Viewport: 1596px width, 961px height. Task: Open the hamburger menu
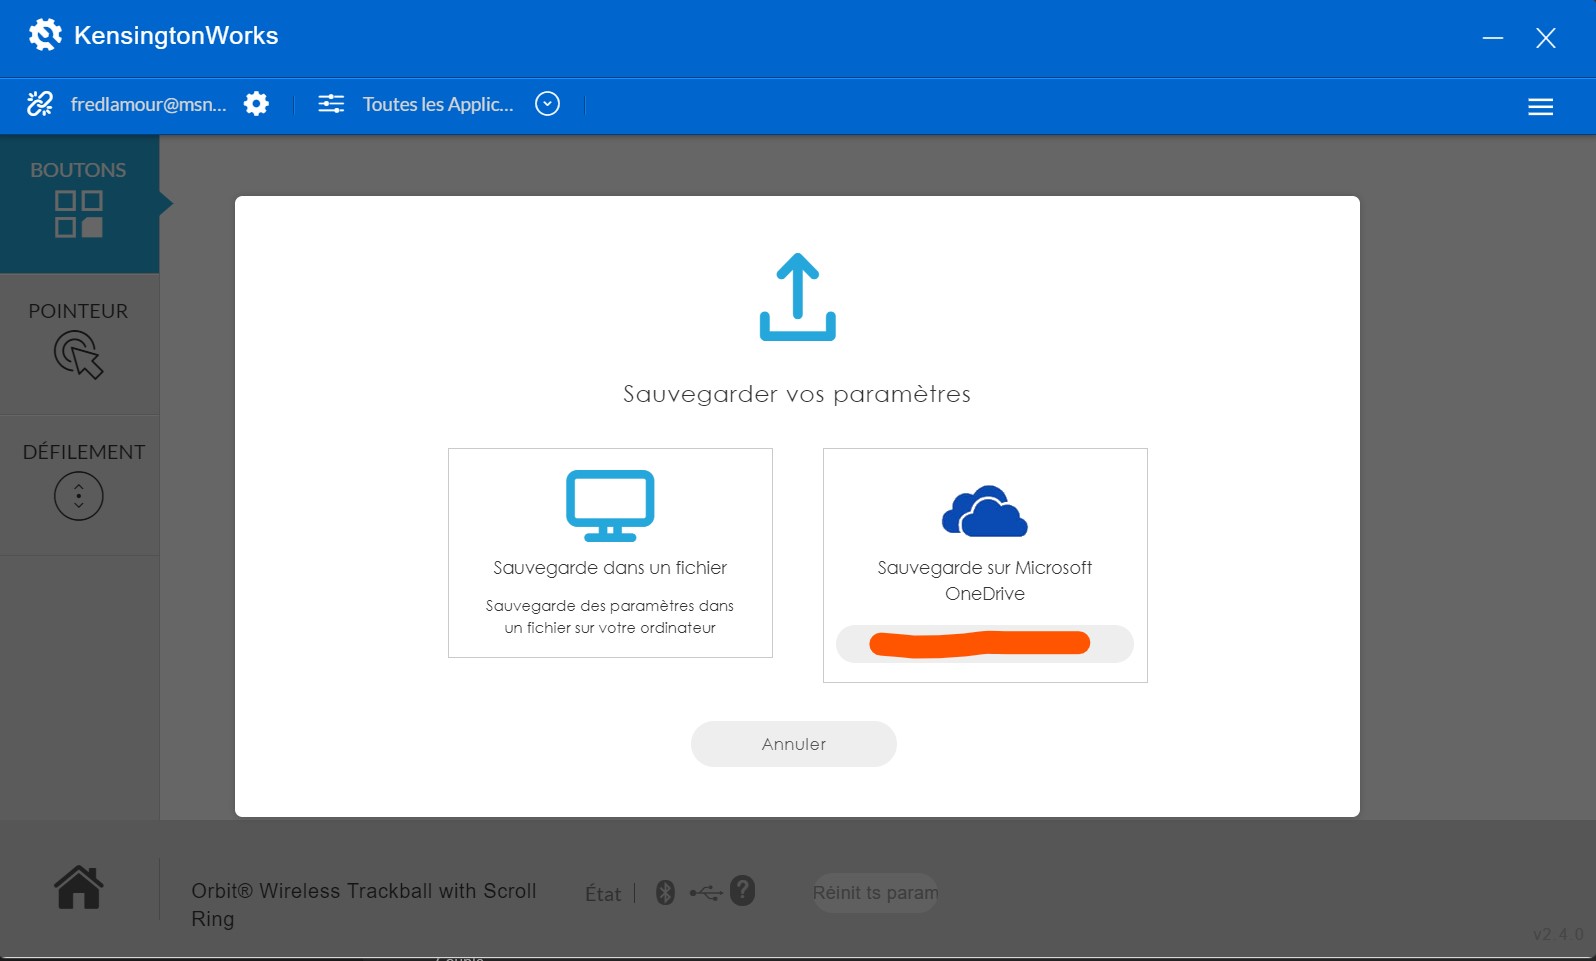click(x=1540, y=107)
